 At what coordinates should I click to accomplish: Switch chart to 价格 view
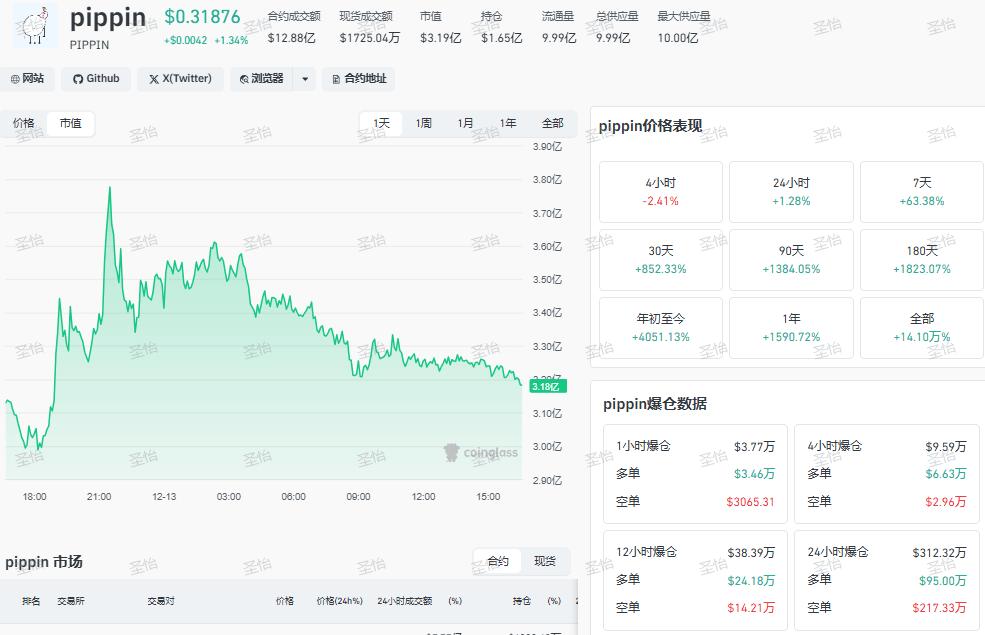(x=24, y=124)
